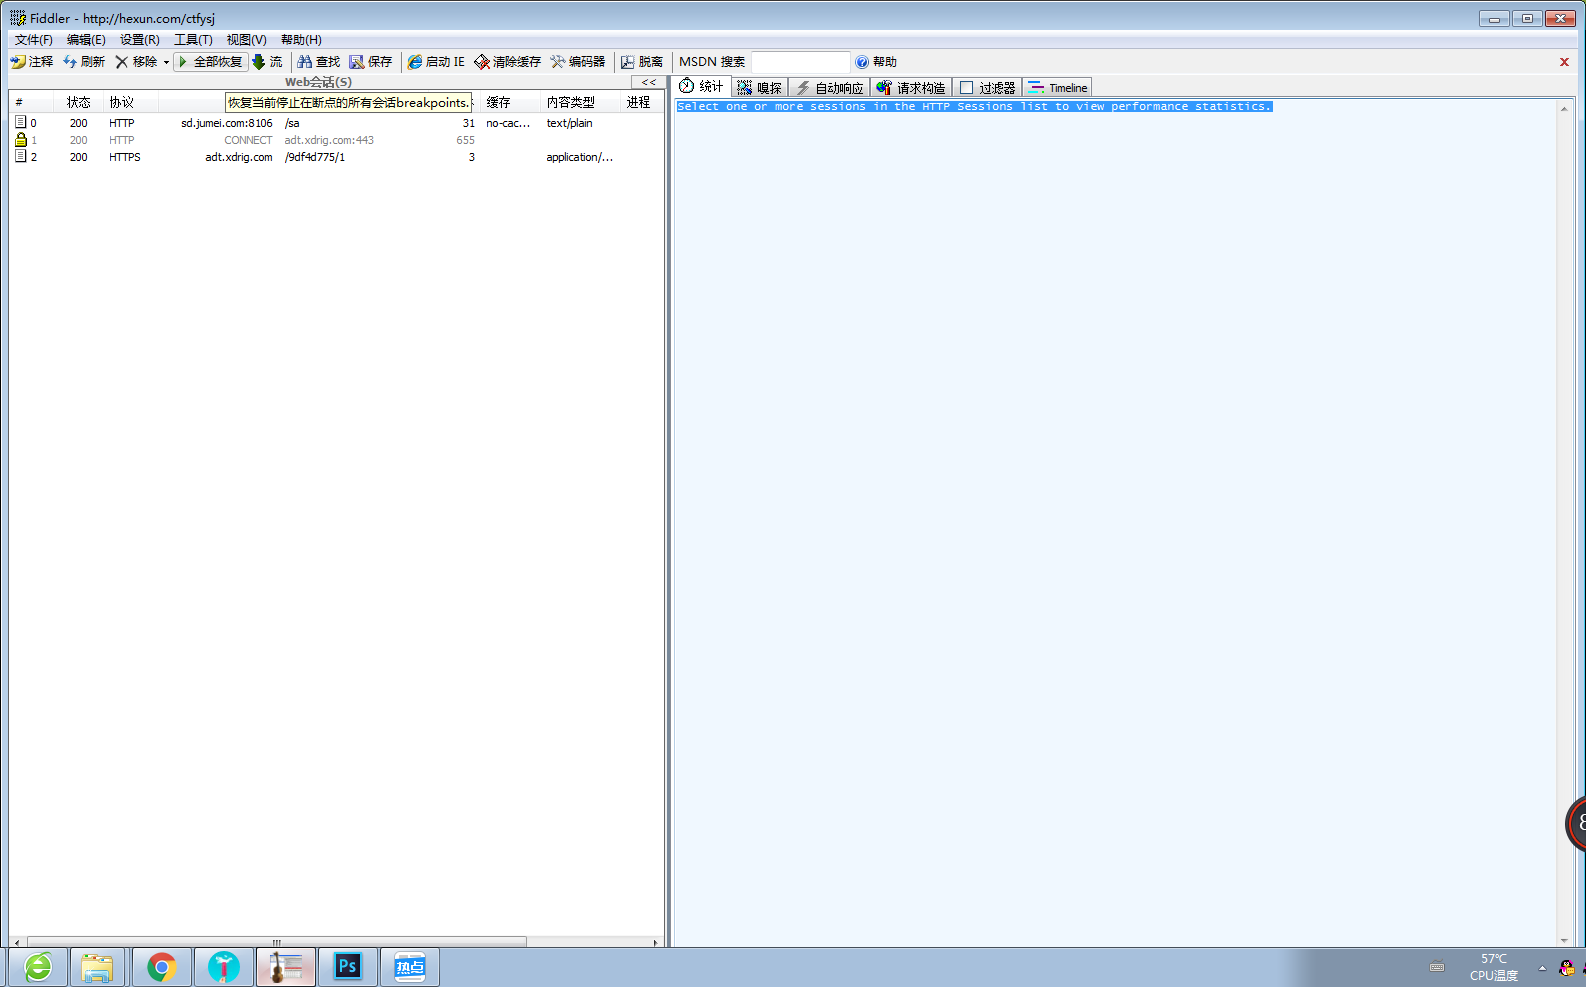This screenshot has width=1586, height=987.
Task: Open the 移除 dropdown arrow
Action: 166,62
